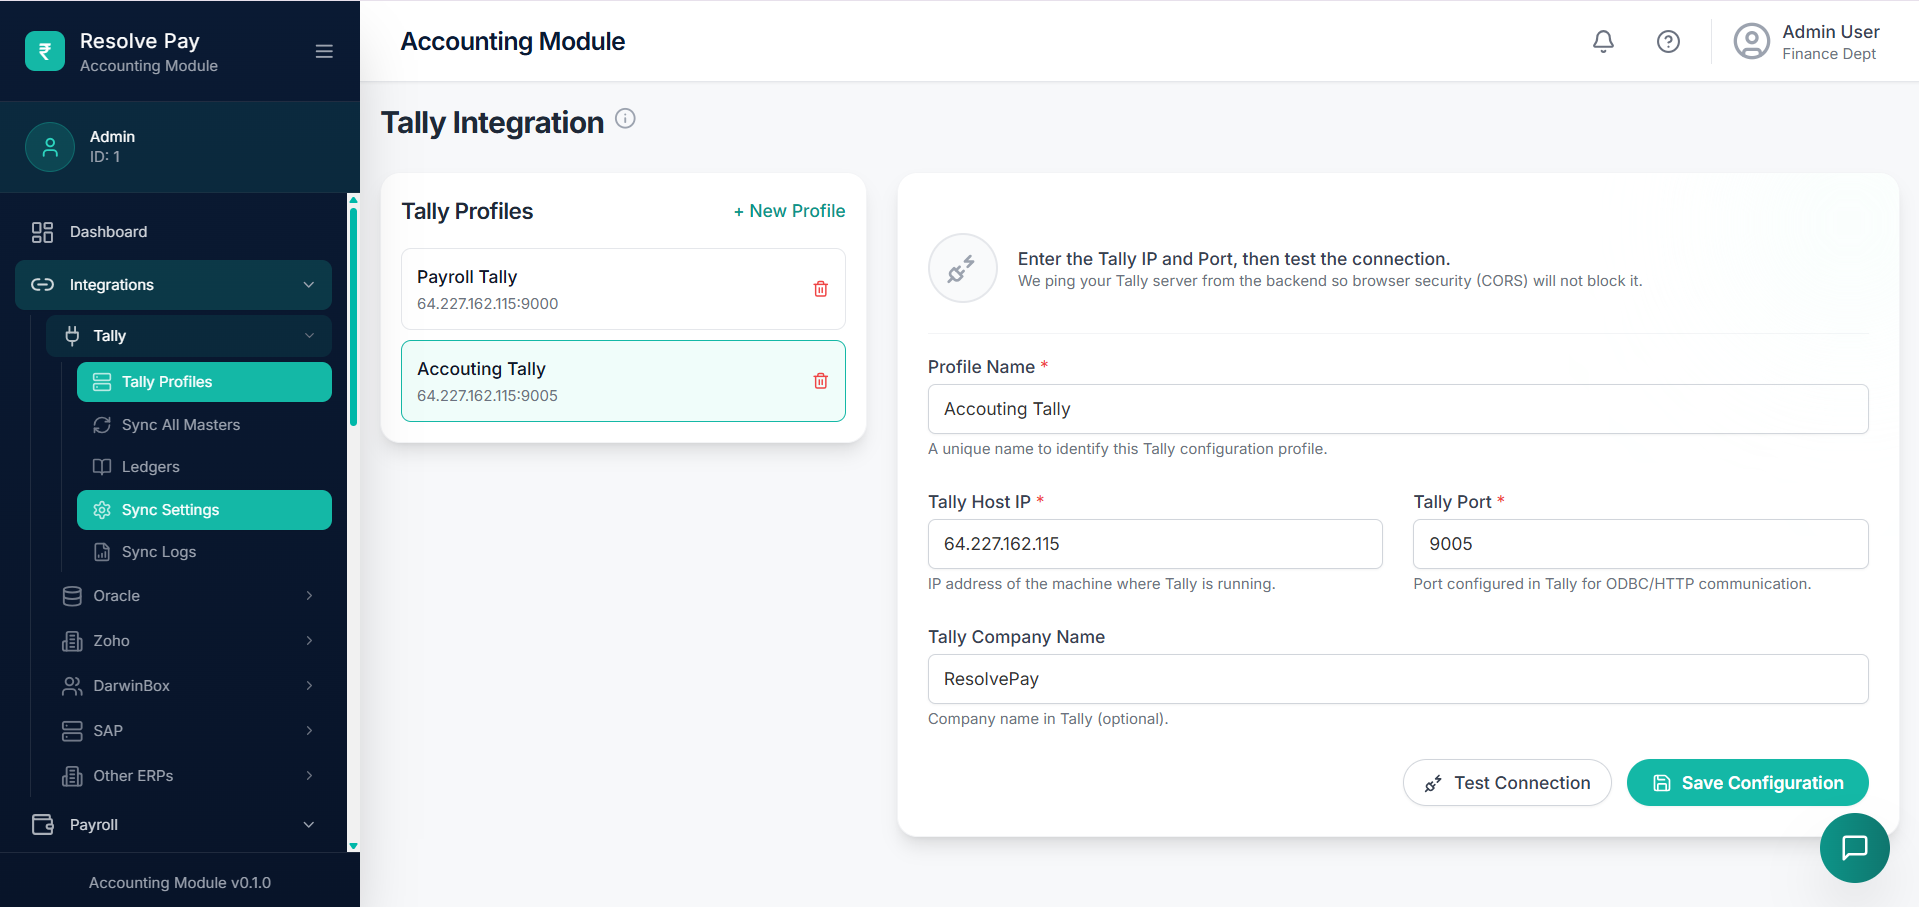
Task: Go to Sync All Masters
Action: (204, 425)
